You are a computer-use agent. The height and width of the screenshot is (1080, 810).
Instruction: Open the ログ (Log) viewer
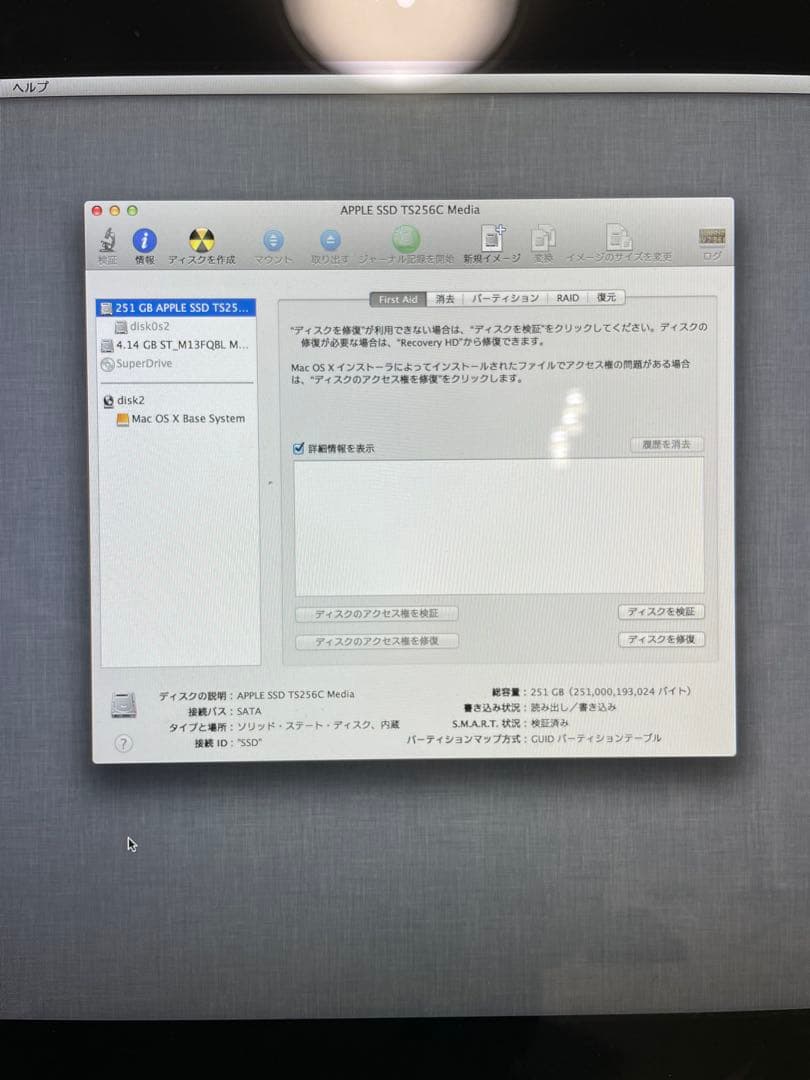click(x=712, y=240)
